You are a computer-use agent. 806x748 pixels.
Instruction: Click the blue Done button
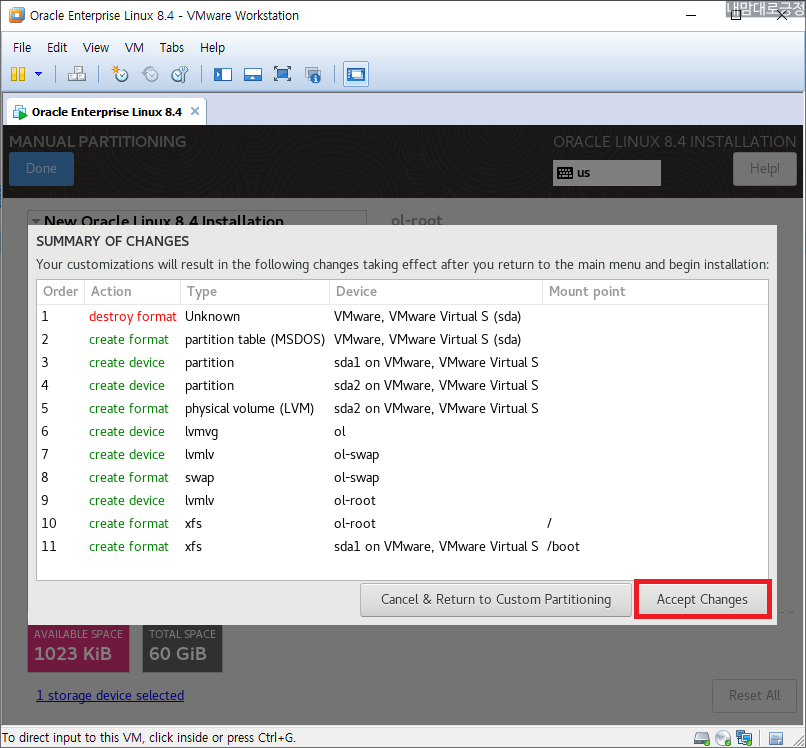tap(42, 169)
